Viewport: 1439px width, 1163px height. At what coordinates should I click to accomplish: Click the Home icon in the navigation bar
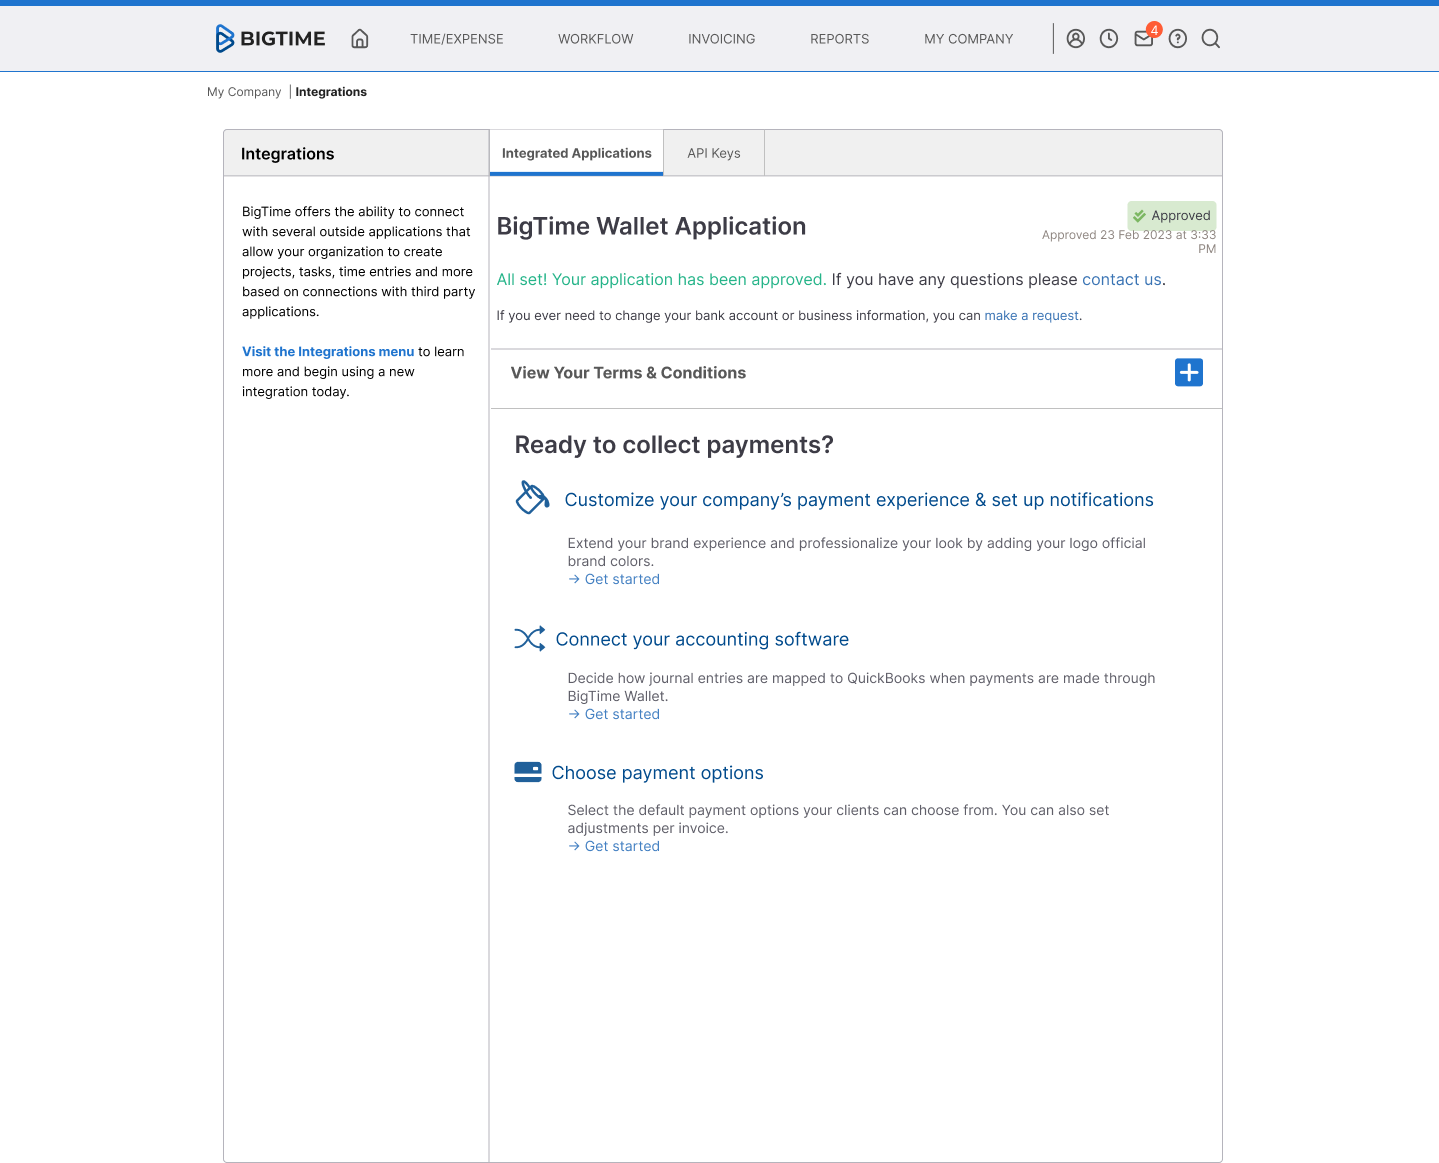point(359,38)
